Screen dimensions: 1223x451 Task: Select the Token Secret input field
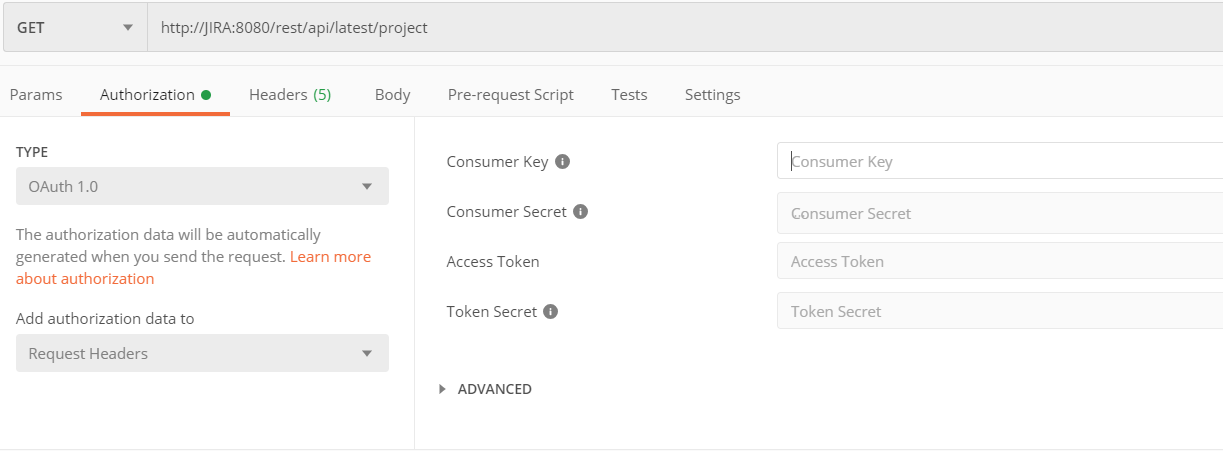1000,311
